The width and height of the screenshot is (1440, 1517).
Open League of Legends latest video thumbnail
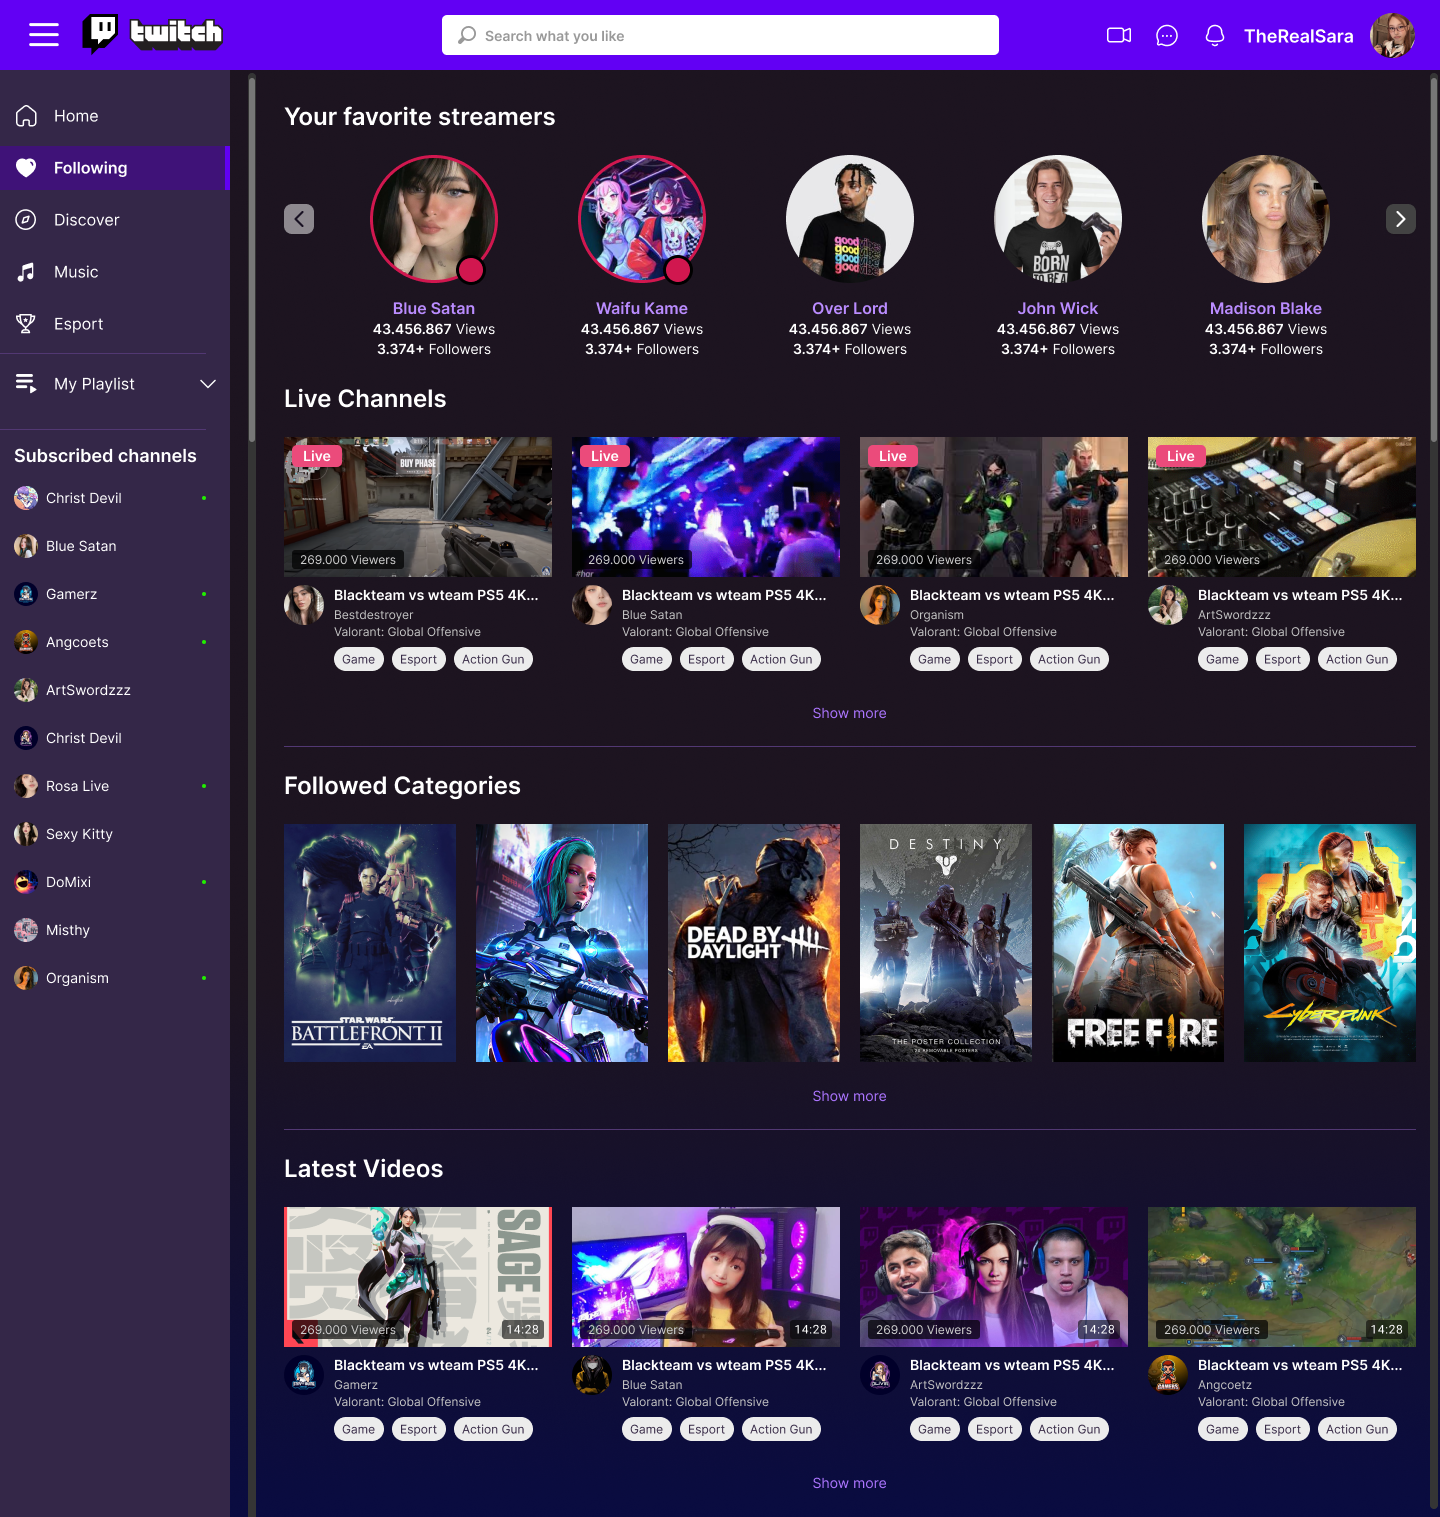(x=1282, y=1277)
